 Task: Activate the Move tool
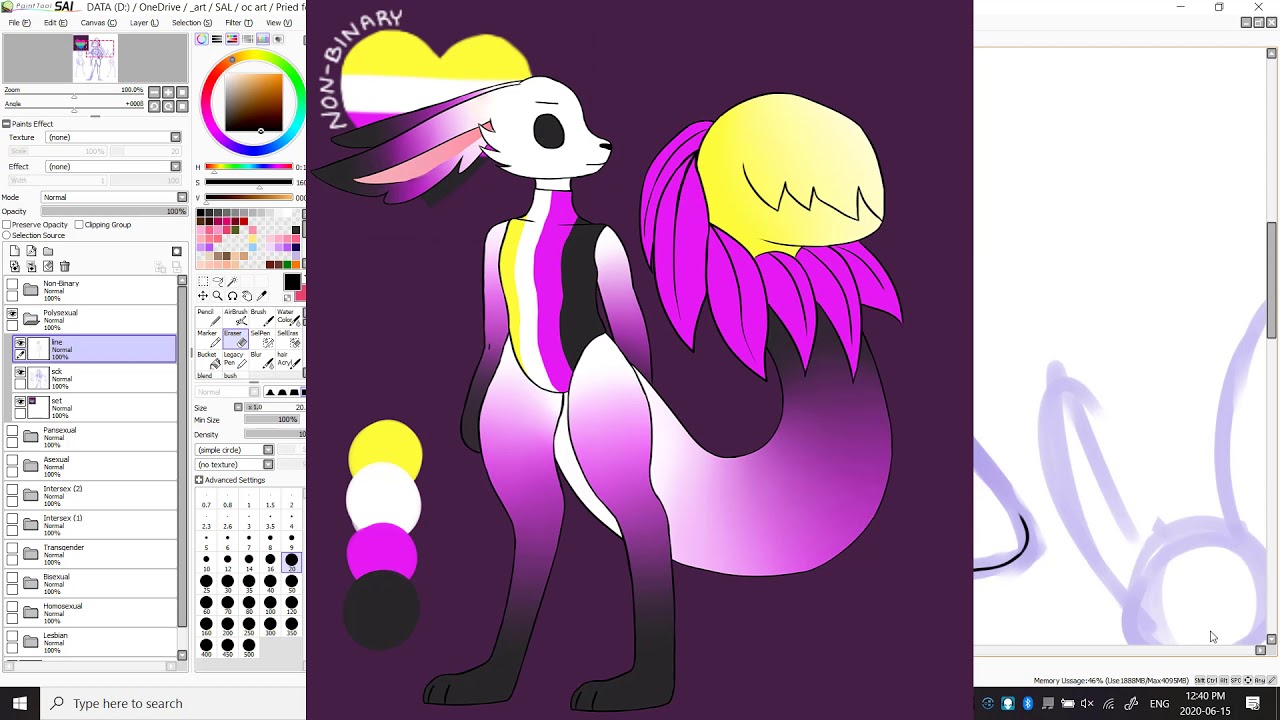pos(203,296)
